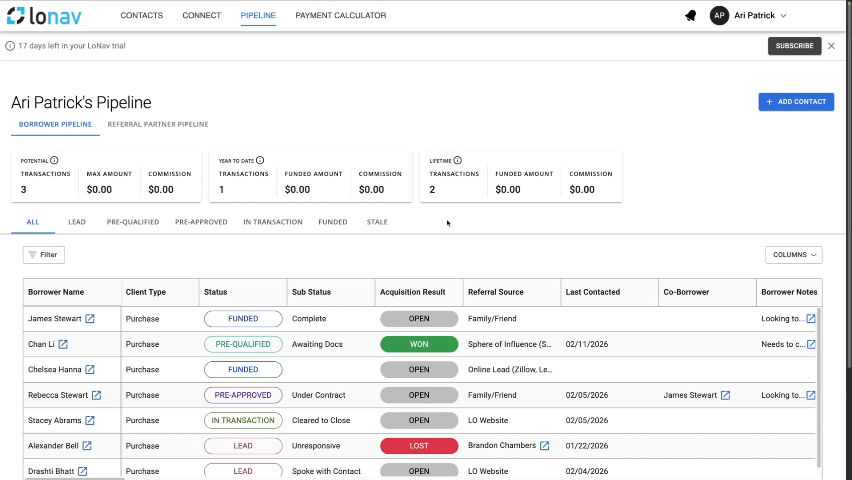Click the Subscribe button
This screenshot has width=852, height=480.
(x=794, y=46)
